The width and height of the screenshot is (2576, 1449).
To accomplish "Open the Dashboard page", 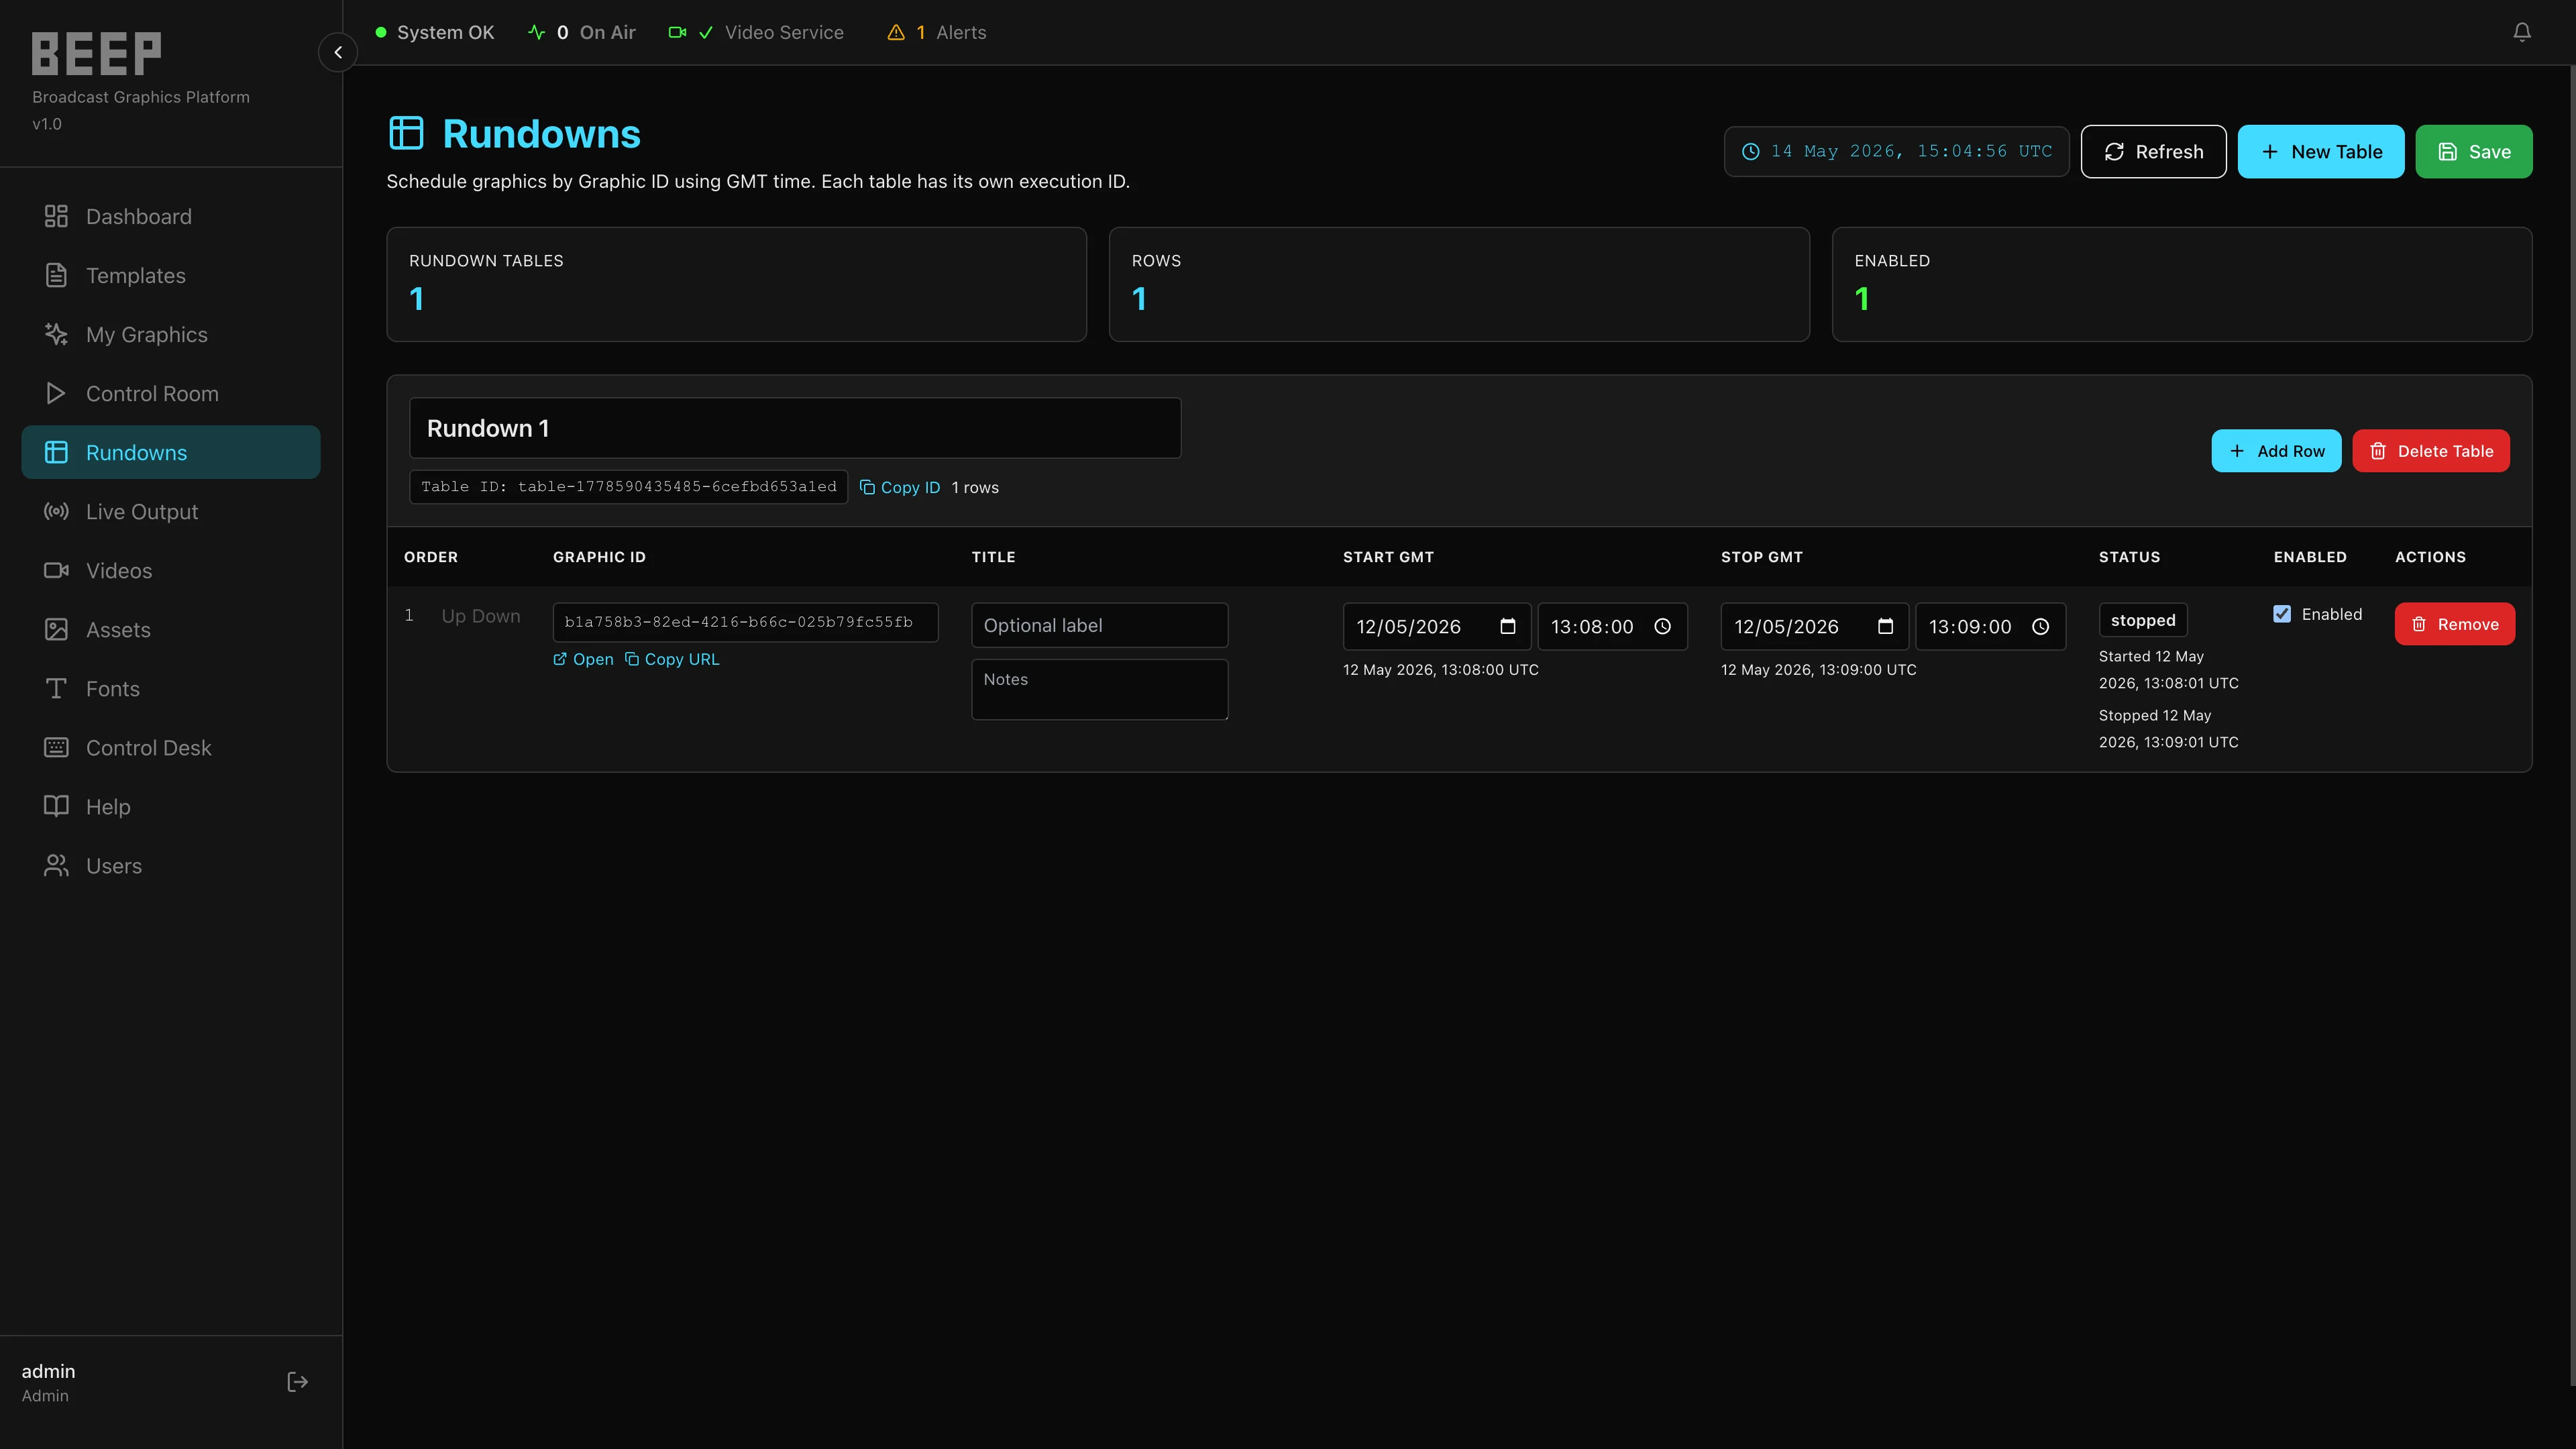I will pos(171,216).
